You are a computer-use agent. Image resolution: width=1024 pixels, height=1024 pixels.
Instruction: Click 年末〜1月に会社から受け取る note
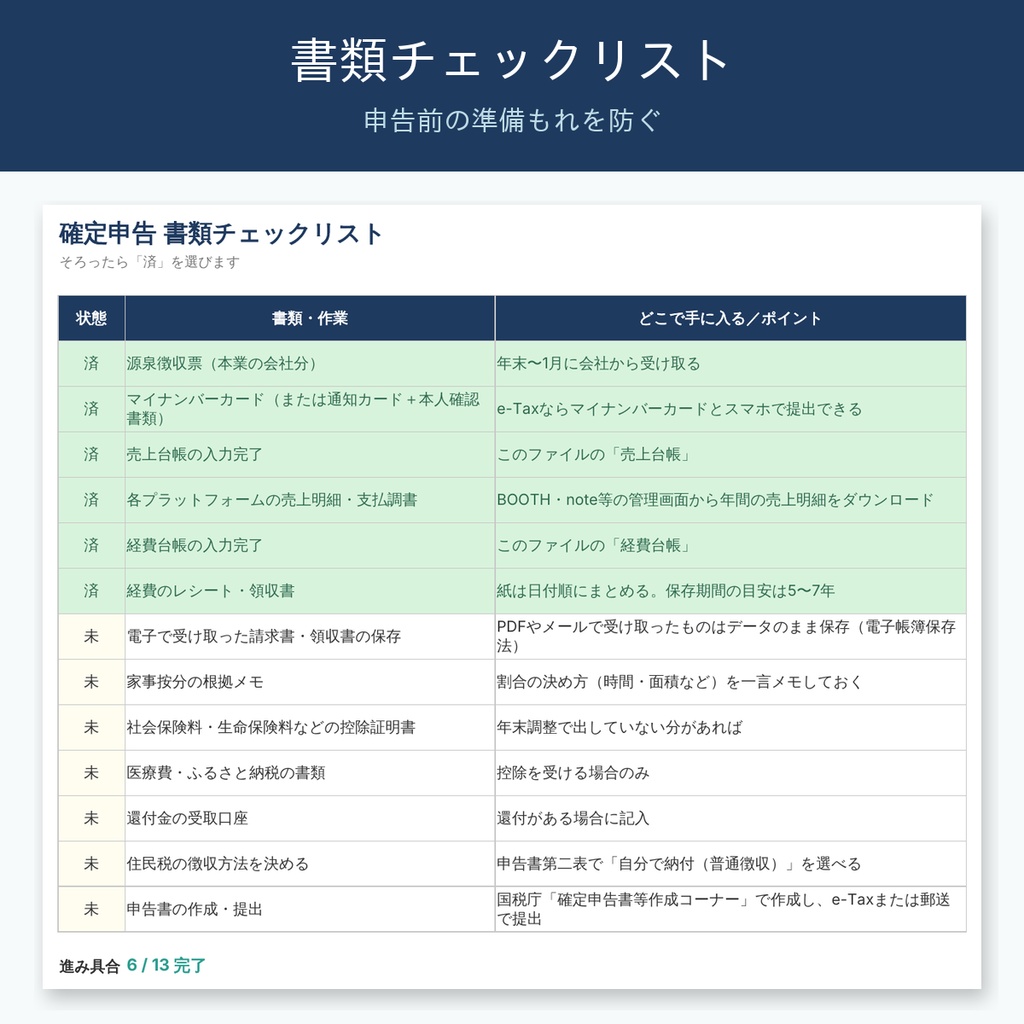[x=730, y=364]
